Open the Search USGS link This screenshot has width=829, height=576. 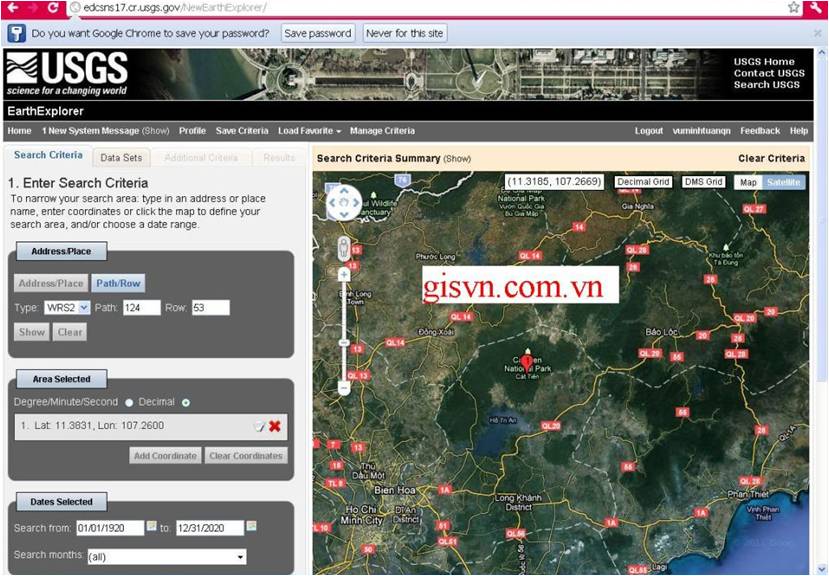pos(767,85)
